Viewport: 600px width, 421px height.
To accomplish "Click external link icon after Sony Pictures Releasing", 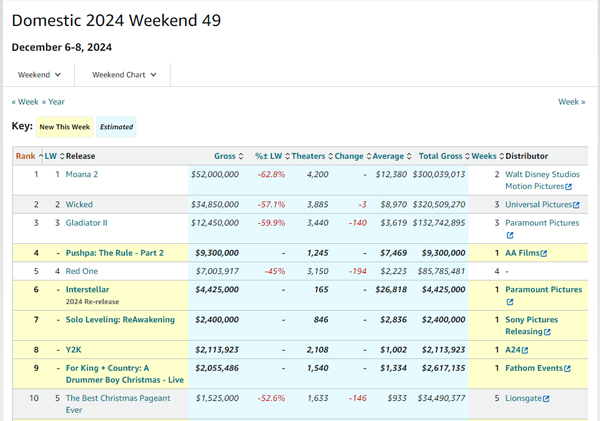I will pos(547,332).
